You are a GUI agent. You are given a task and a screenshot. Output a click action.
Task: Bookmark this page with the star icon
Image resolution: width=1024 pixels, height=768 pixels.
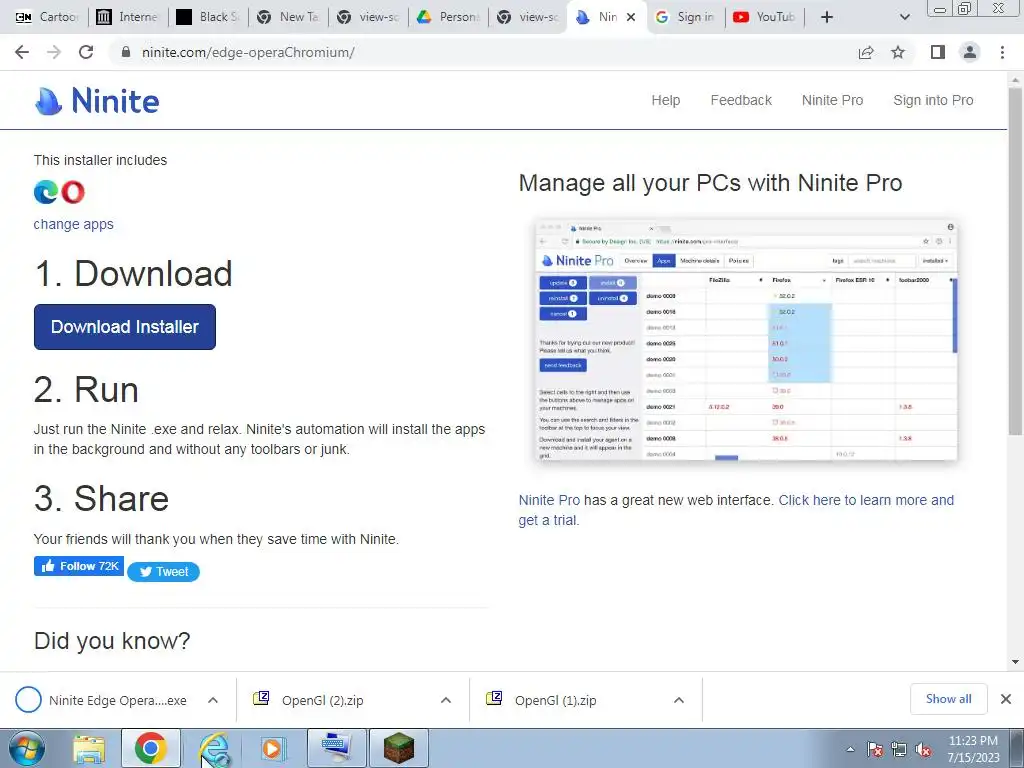pyautogui.click(x=898, y=52)
